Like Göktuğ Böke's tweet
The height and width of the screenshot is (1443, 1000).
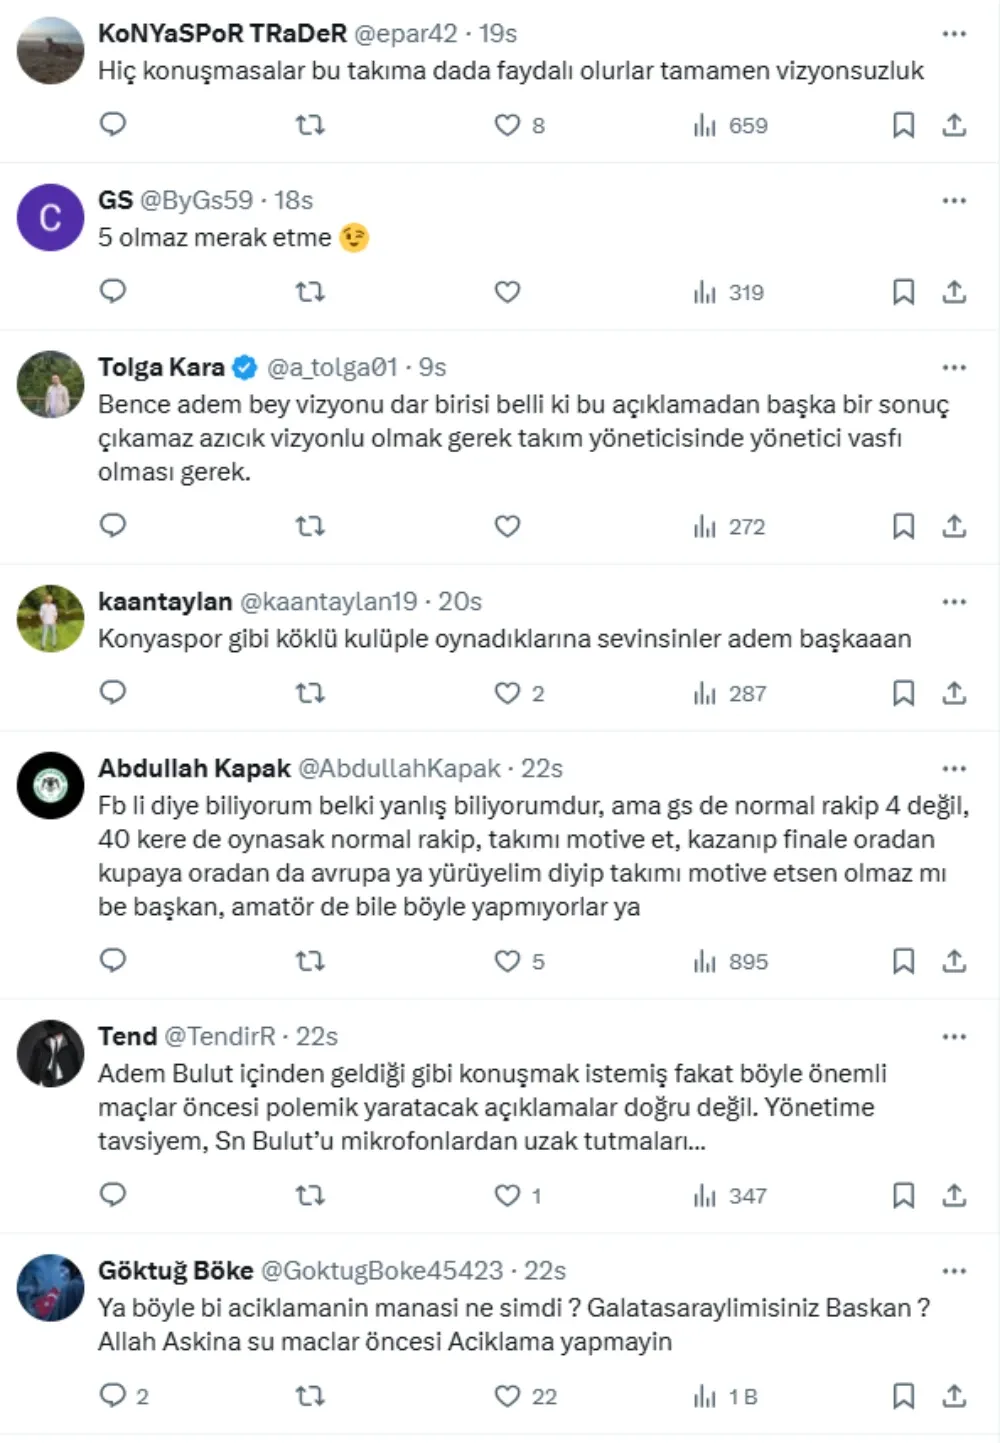point(508,1396)
